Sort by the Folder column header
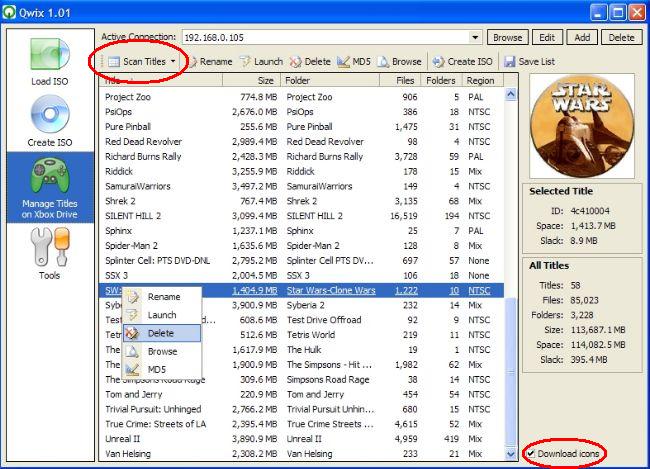Screen dimensions: 650x469 [330, 80]
